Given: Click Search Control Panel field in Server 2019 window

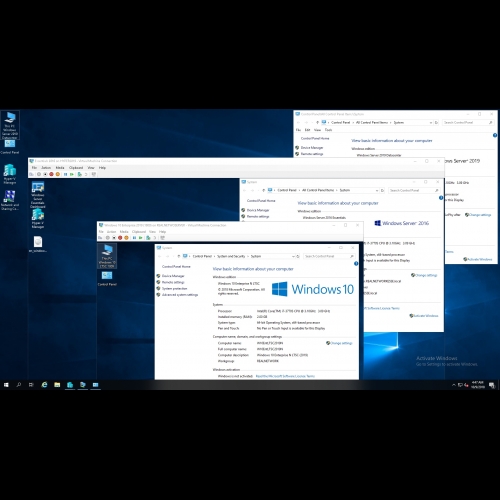Looking at the screenshot, I should point(468,123).
